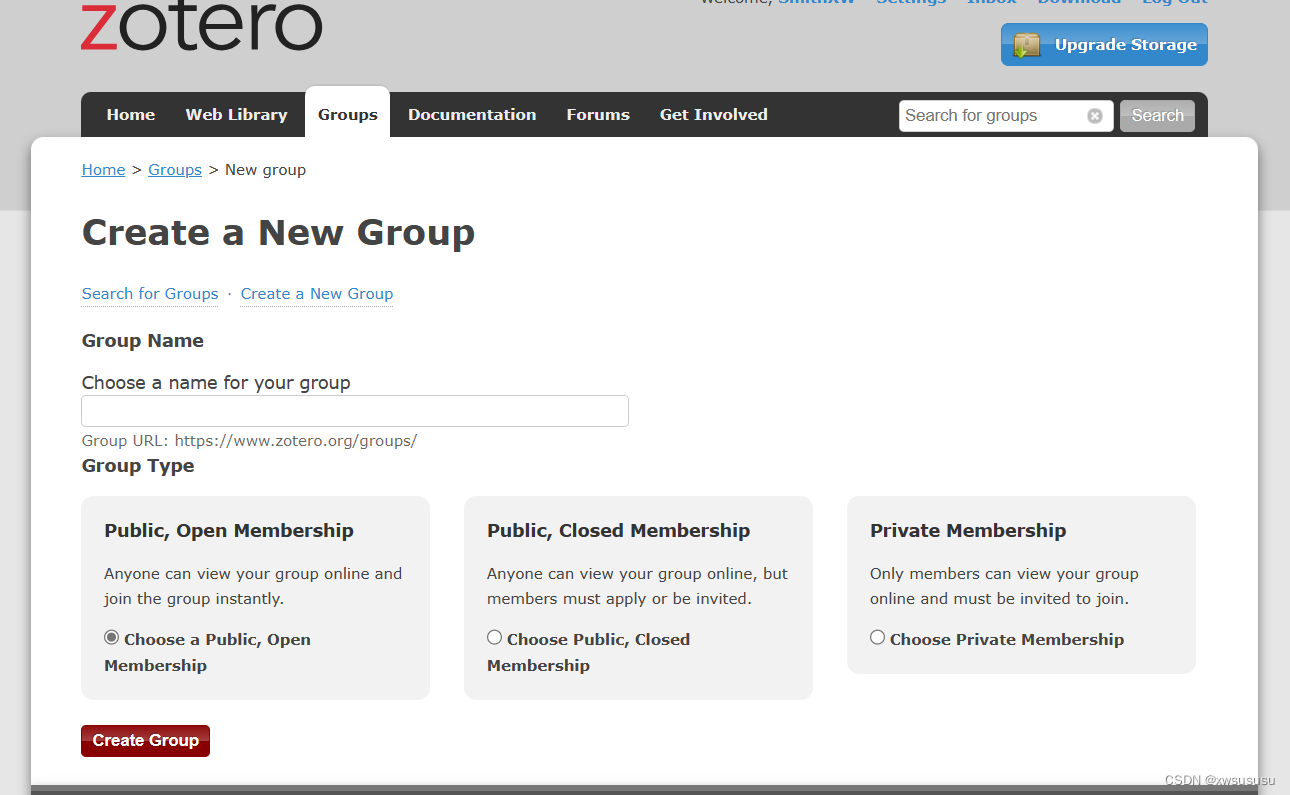Open the Home nav tab
The width and height of the screenshot is (1290, 795).
[x=131, y=115]
